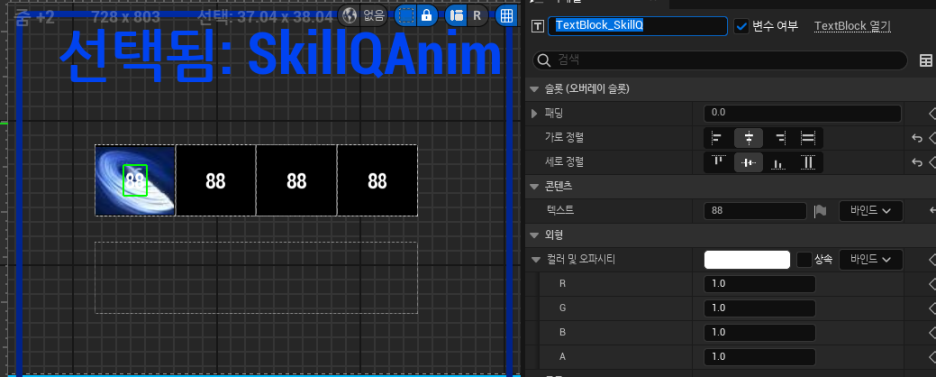Open the 바인드 dropdown for 텍스트
This screenshot has height=377, width=936.
[871, 211]
